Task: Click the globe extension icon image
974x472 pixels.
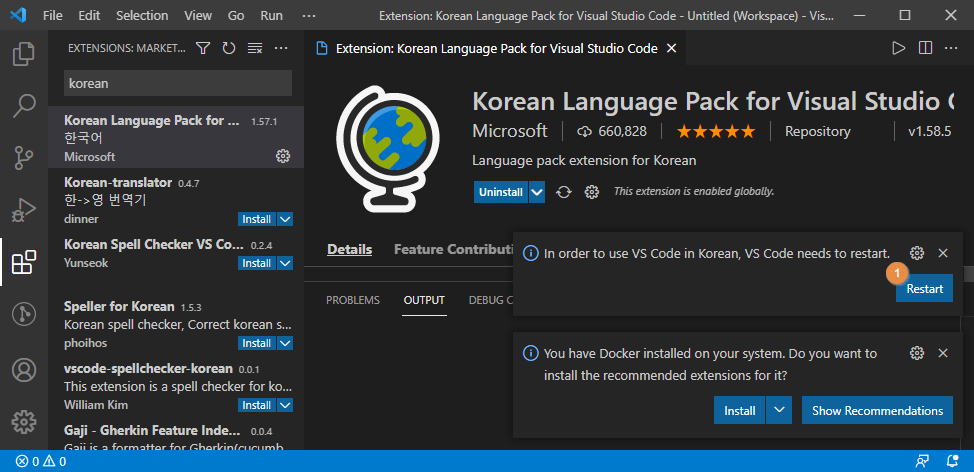Action: click(387, 147)
